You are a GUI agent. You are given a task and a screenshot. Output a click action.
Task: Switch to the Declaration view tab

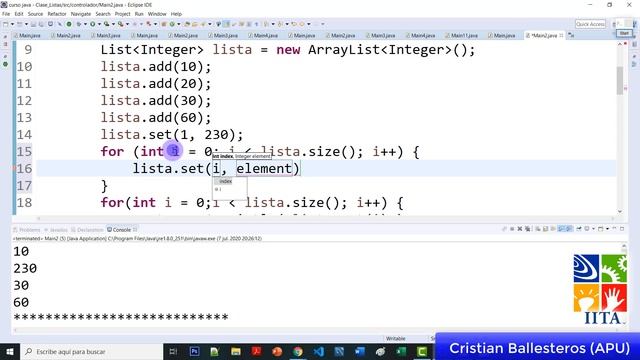click(87, 230)
